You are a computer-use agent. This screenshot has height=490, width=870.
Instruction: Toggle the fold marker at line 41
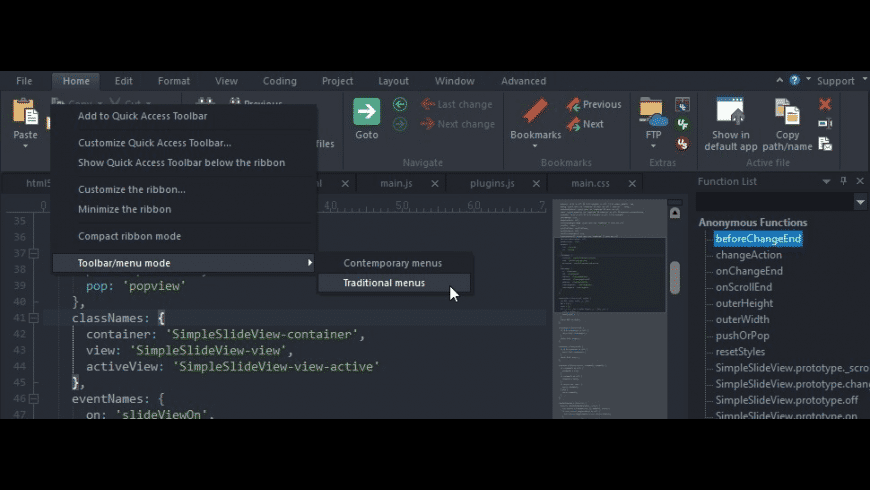pyautogui.click(x=33, y=318)
